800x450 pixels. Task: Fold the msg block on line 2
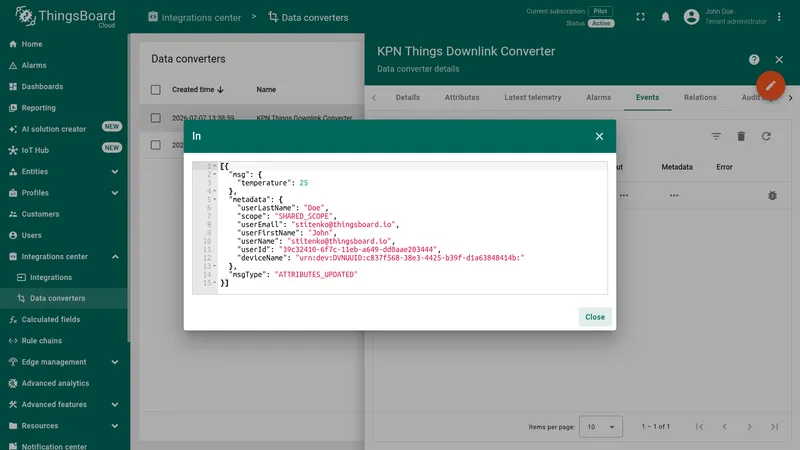point(215,174)
